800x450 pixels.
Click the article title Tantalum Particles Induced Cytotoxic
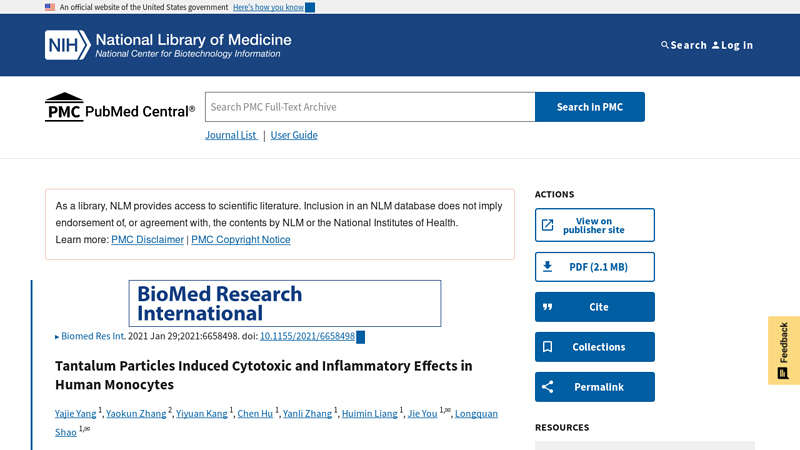264,375
